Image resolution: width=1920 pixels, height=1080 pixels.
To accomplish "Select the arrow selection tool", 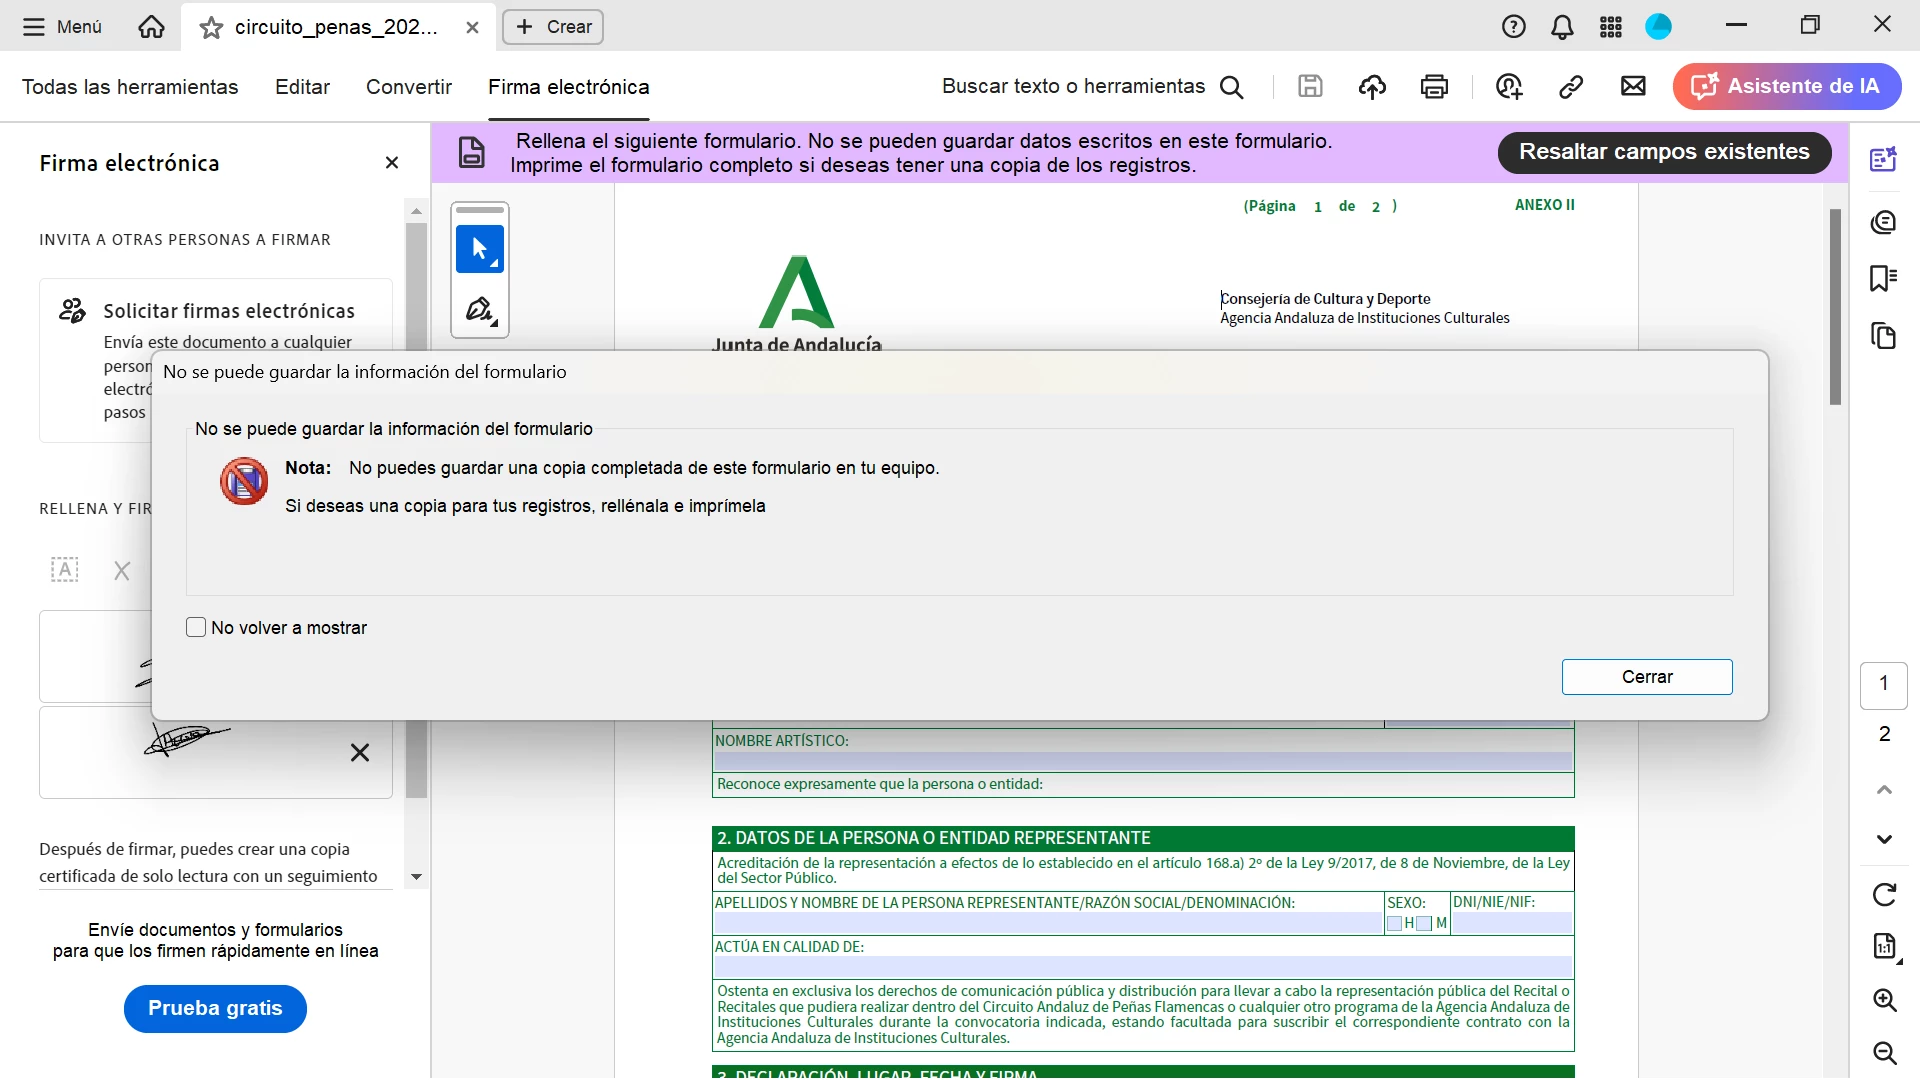I will point(480,249).
